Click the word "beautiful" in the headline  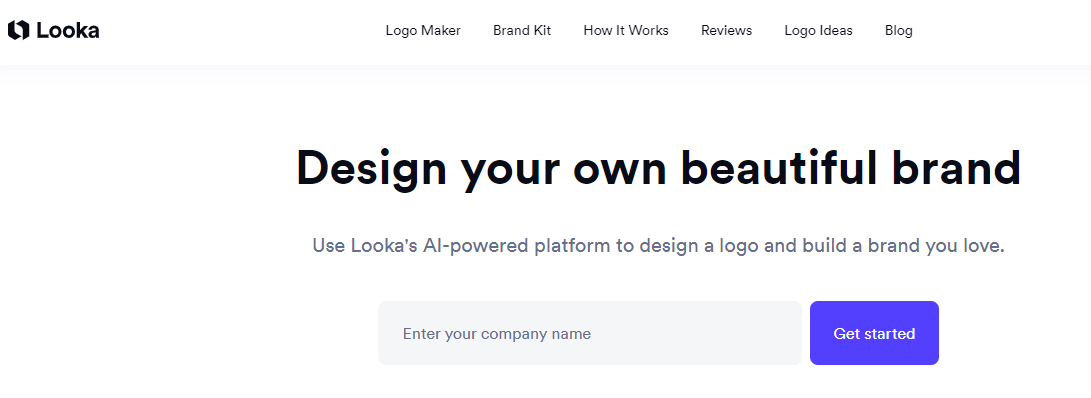coord(778,168)
